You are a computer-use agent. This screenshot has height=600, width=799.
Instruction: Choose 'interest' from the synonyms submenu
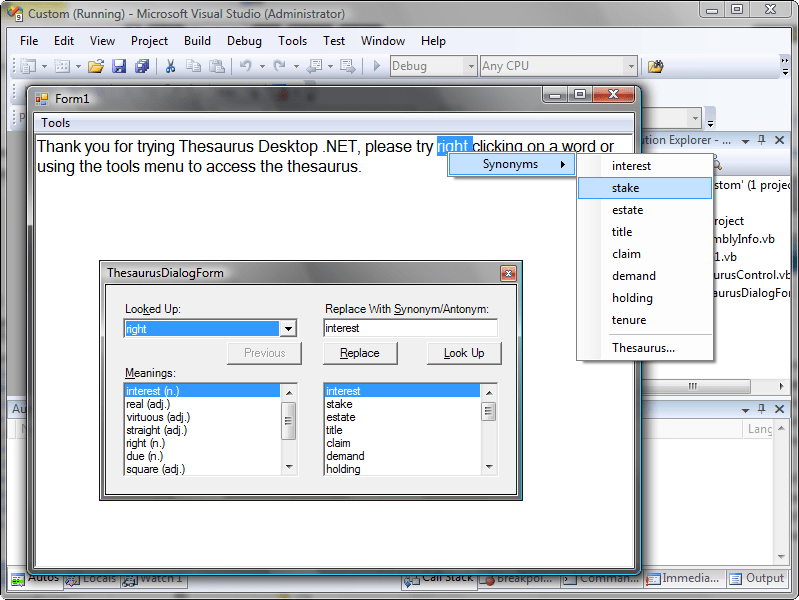coord(645,166)
